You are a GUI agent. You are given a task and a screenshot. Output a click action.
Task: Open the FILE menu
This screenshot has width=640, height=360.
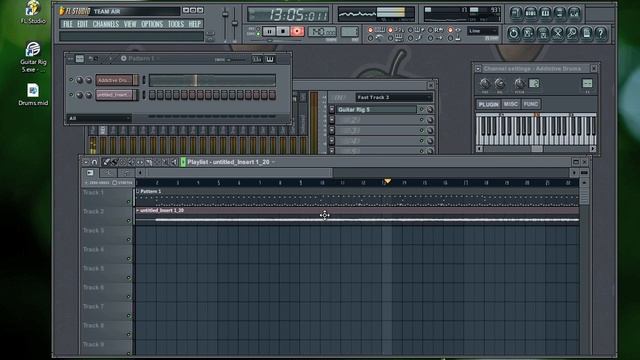68,24
